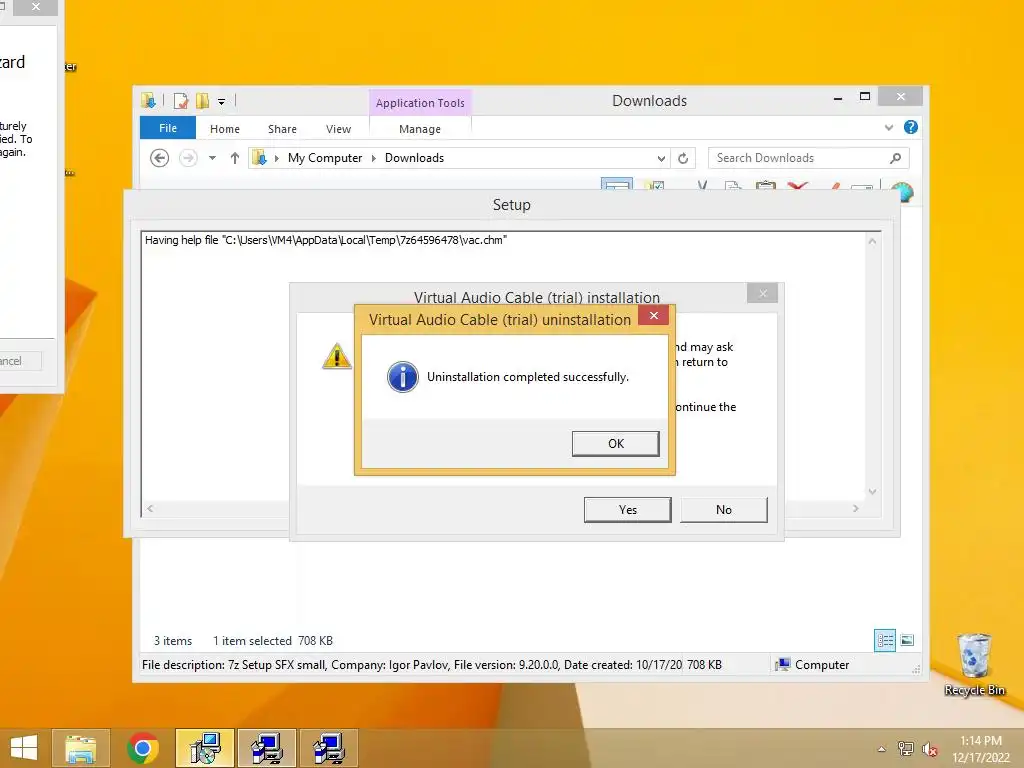
Task: Click OK in the uninstallation dialog
Action: 615,443
